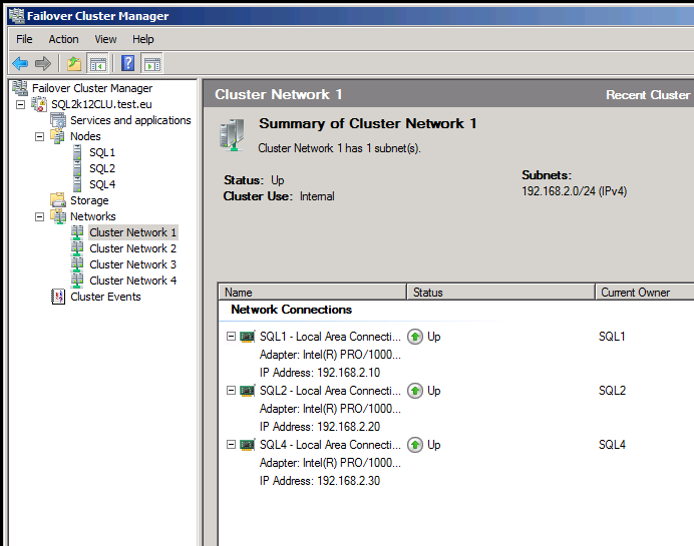Screen dimensions: 694x546
Task: Click the SQL4 network adapter card icon
Action: tap(247, 445)
